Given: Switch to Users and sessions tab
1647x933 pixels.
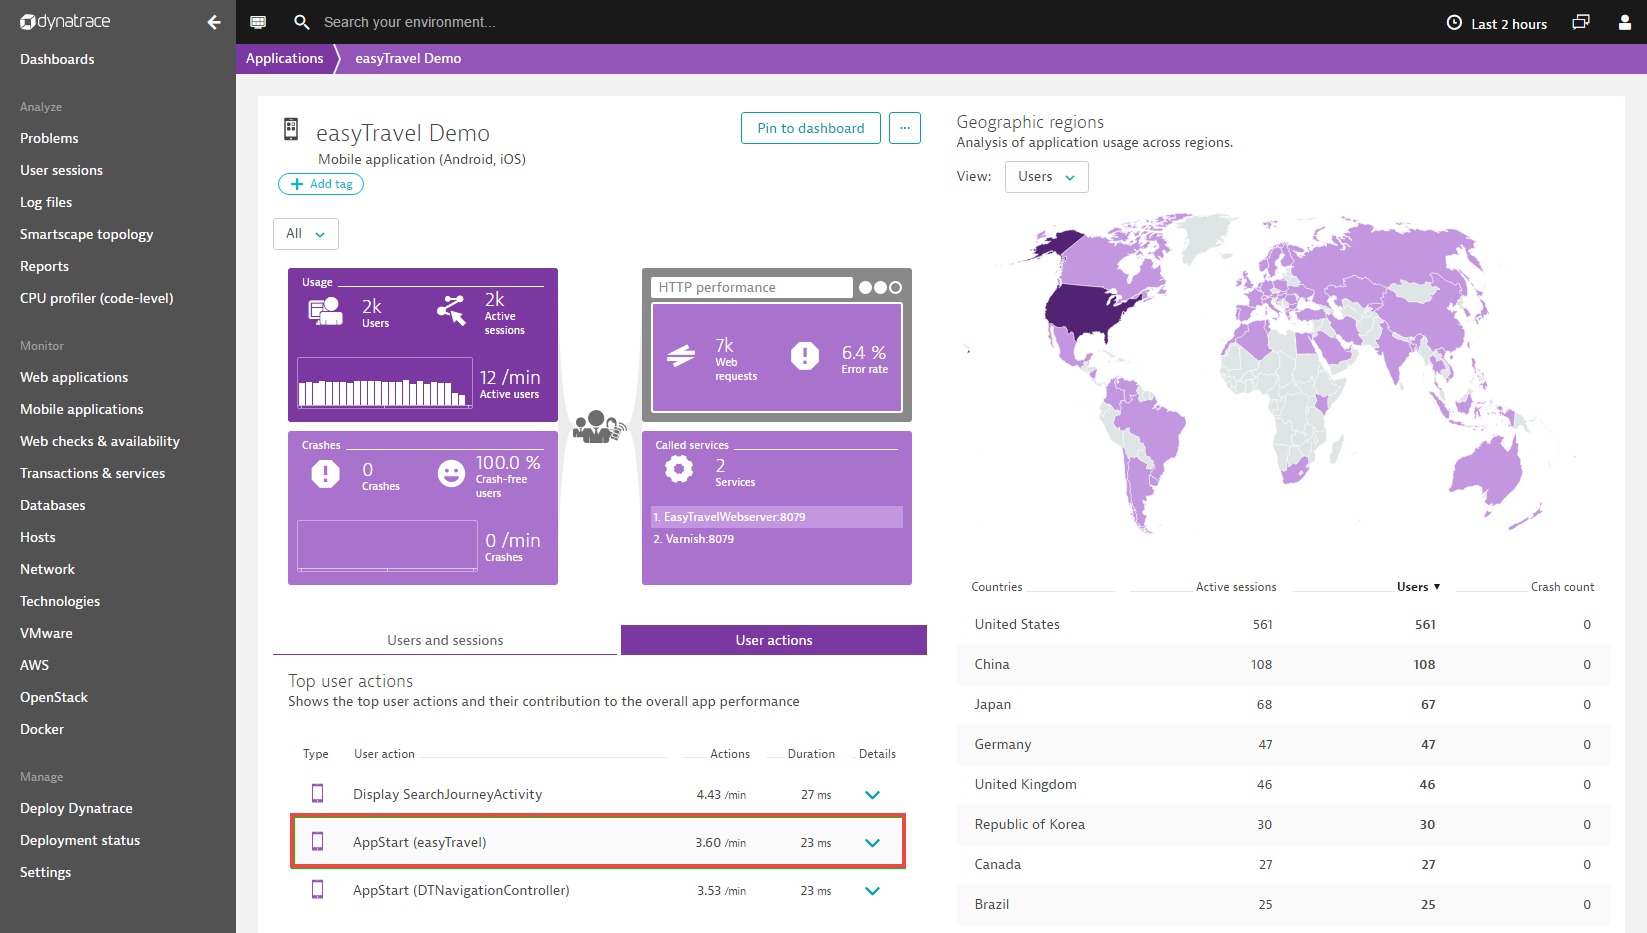Looking at the screenshot, I should (445, 640).
